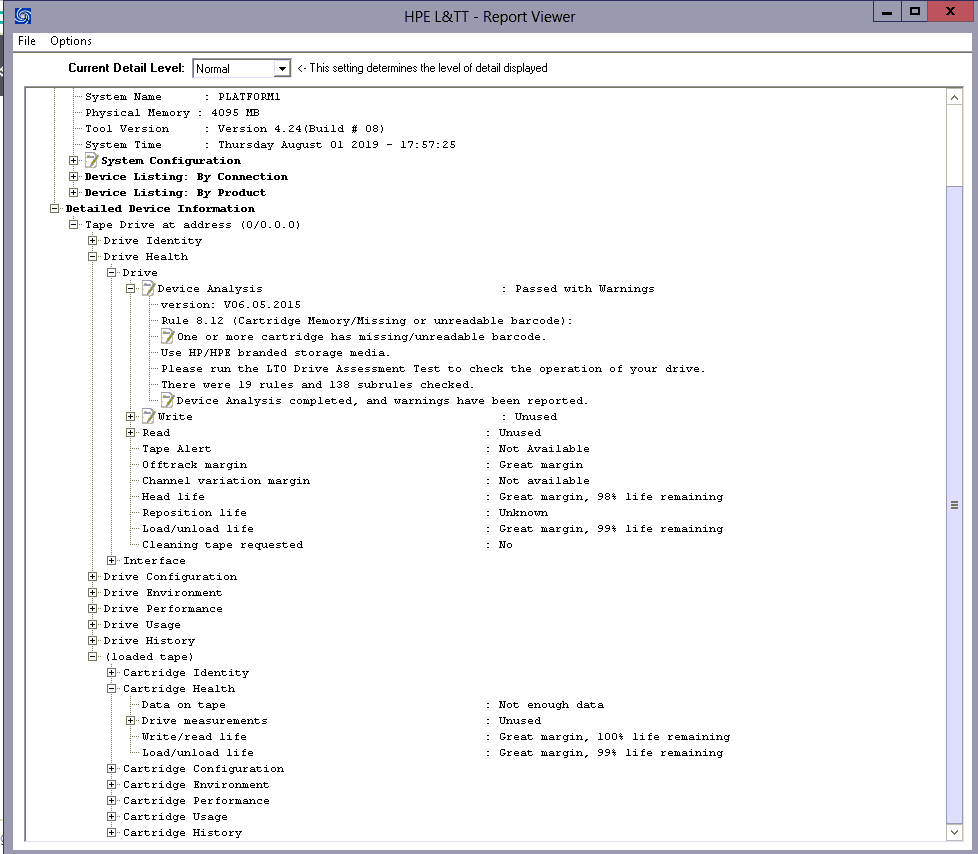Expand Drive Configuration node
Screen dimensions: 978x854
pos(92,576)
